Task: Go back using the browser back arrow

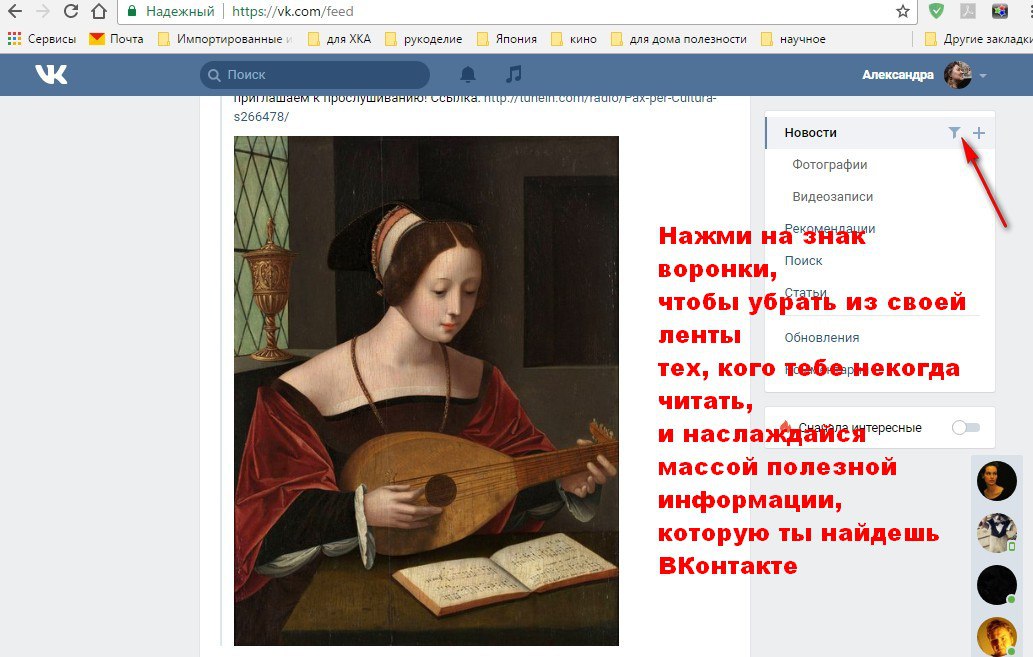Action: pyautogui.click(x=14, y=11)
